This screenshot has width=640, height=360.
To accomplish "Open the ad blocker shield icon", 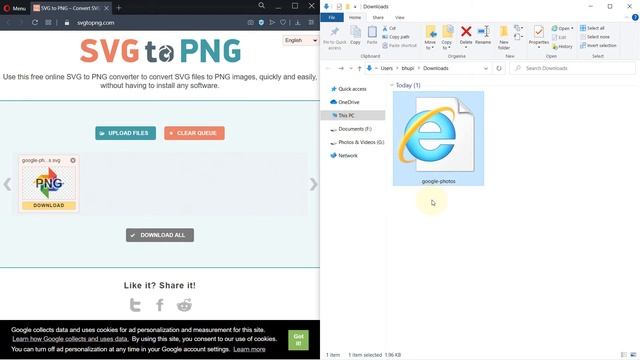I will click(x=261, y=22).
